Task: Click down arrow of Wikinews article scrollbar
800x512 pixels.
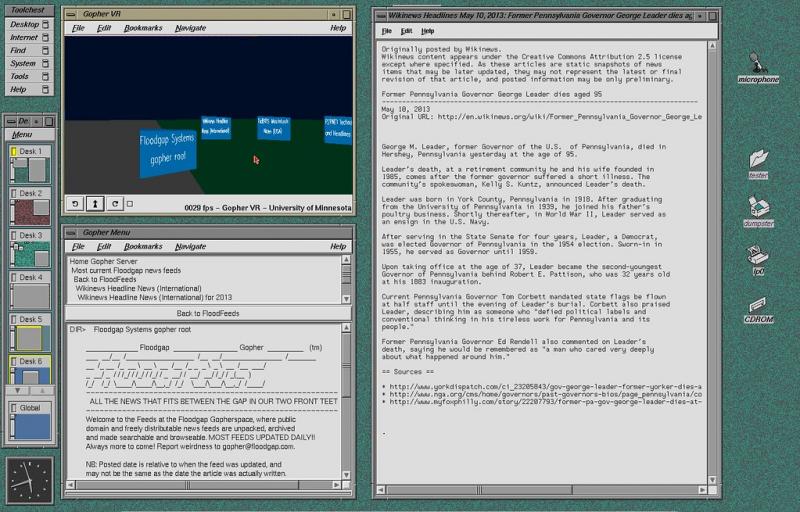Action: 712,480
